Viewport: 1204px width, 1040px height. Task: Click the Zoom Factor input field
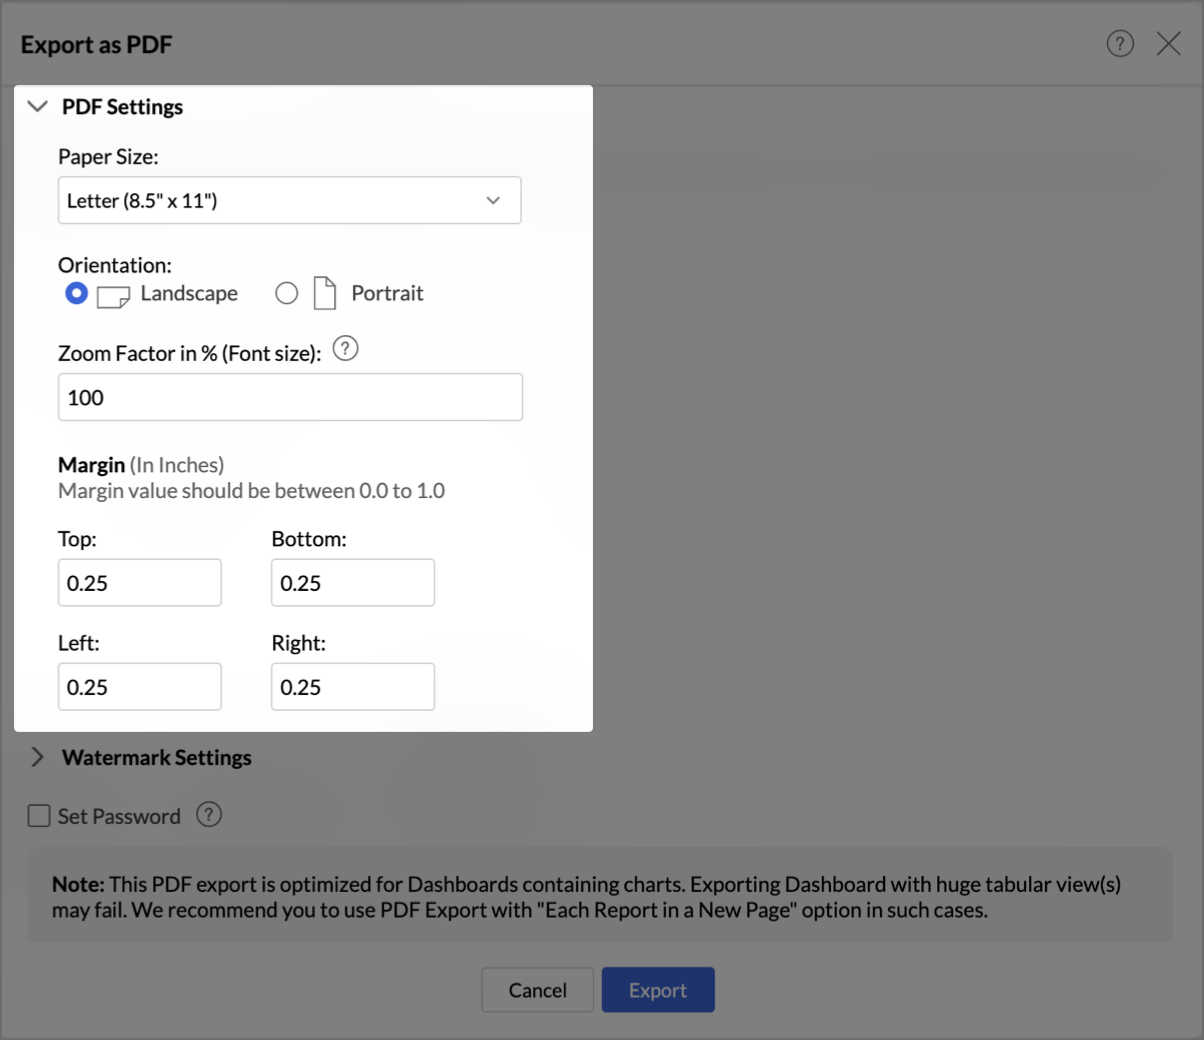290,397
